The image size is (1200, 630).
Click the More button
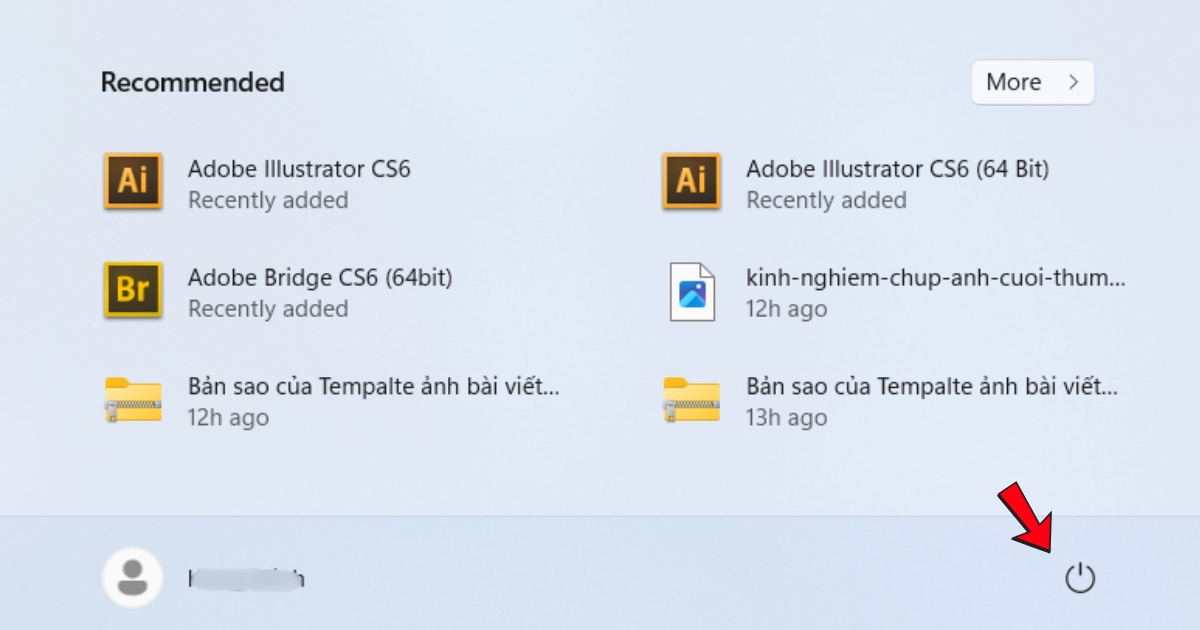coord(1033,82)
